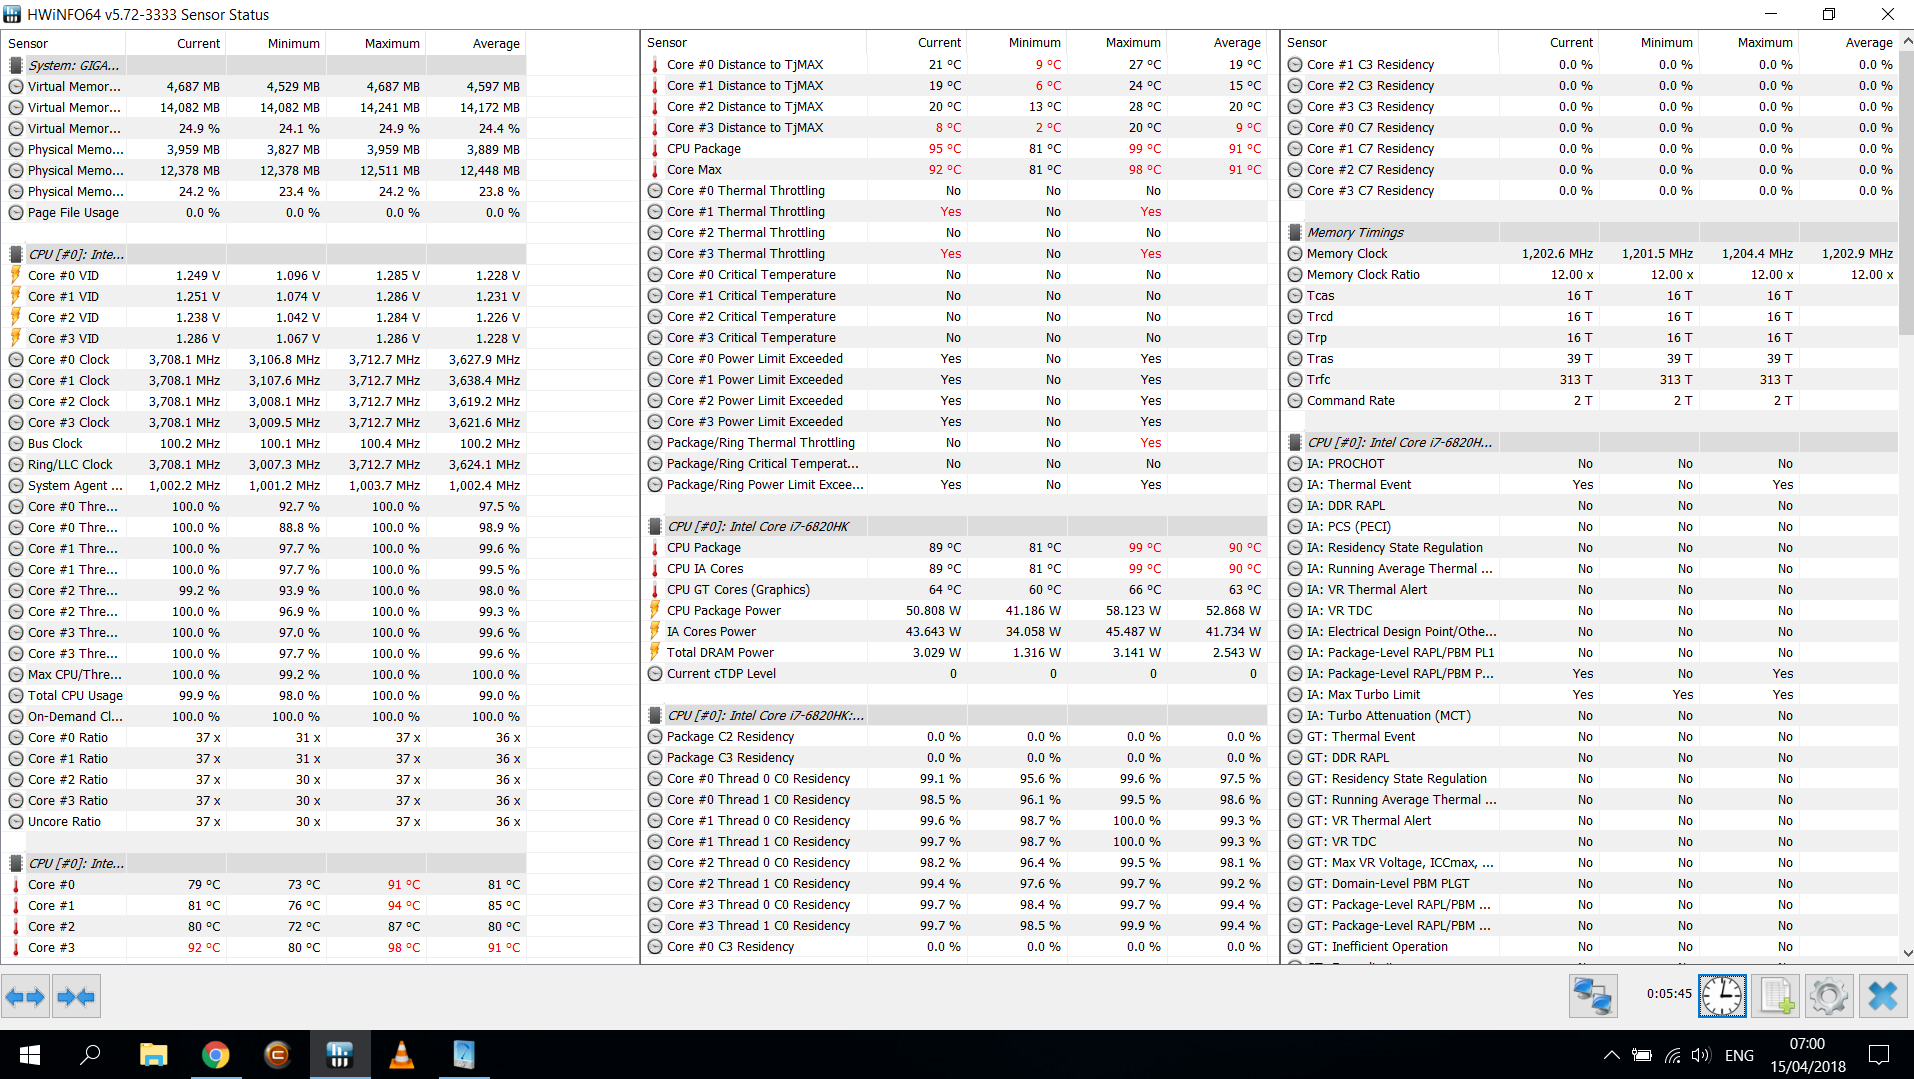This screenshot has height=1079, width=1914.
Task: Click the vertical scrollbar down arrow
Action: tap(1906, 953)
